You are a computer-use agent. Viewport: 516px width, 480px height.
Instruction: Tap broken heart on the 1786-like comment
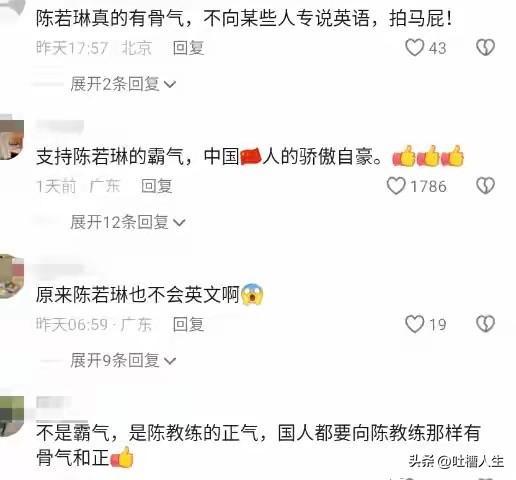coord(485,186)
